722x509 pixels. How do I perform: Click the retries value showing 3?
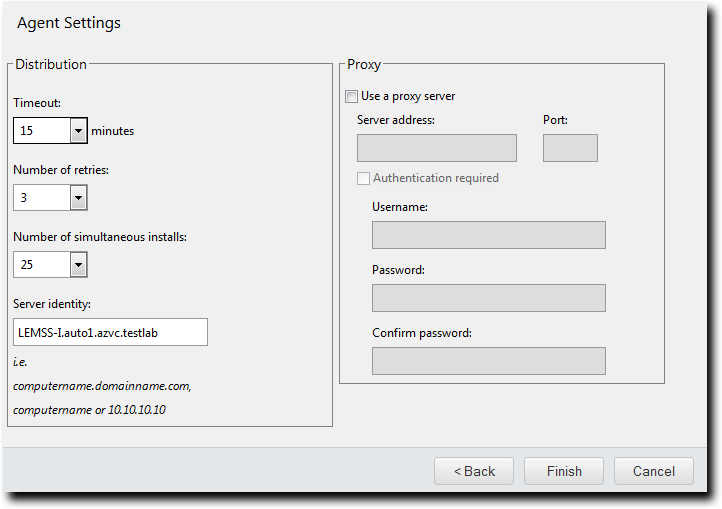(x=42, y=198)
